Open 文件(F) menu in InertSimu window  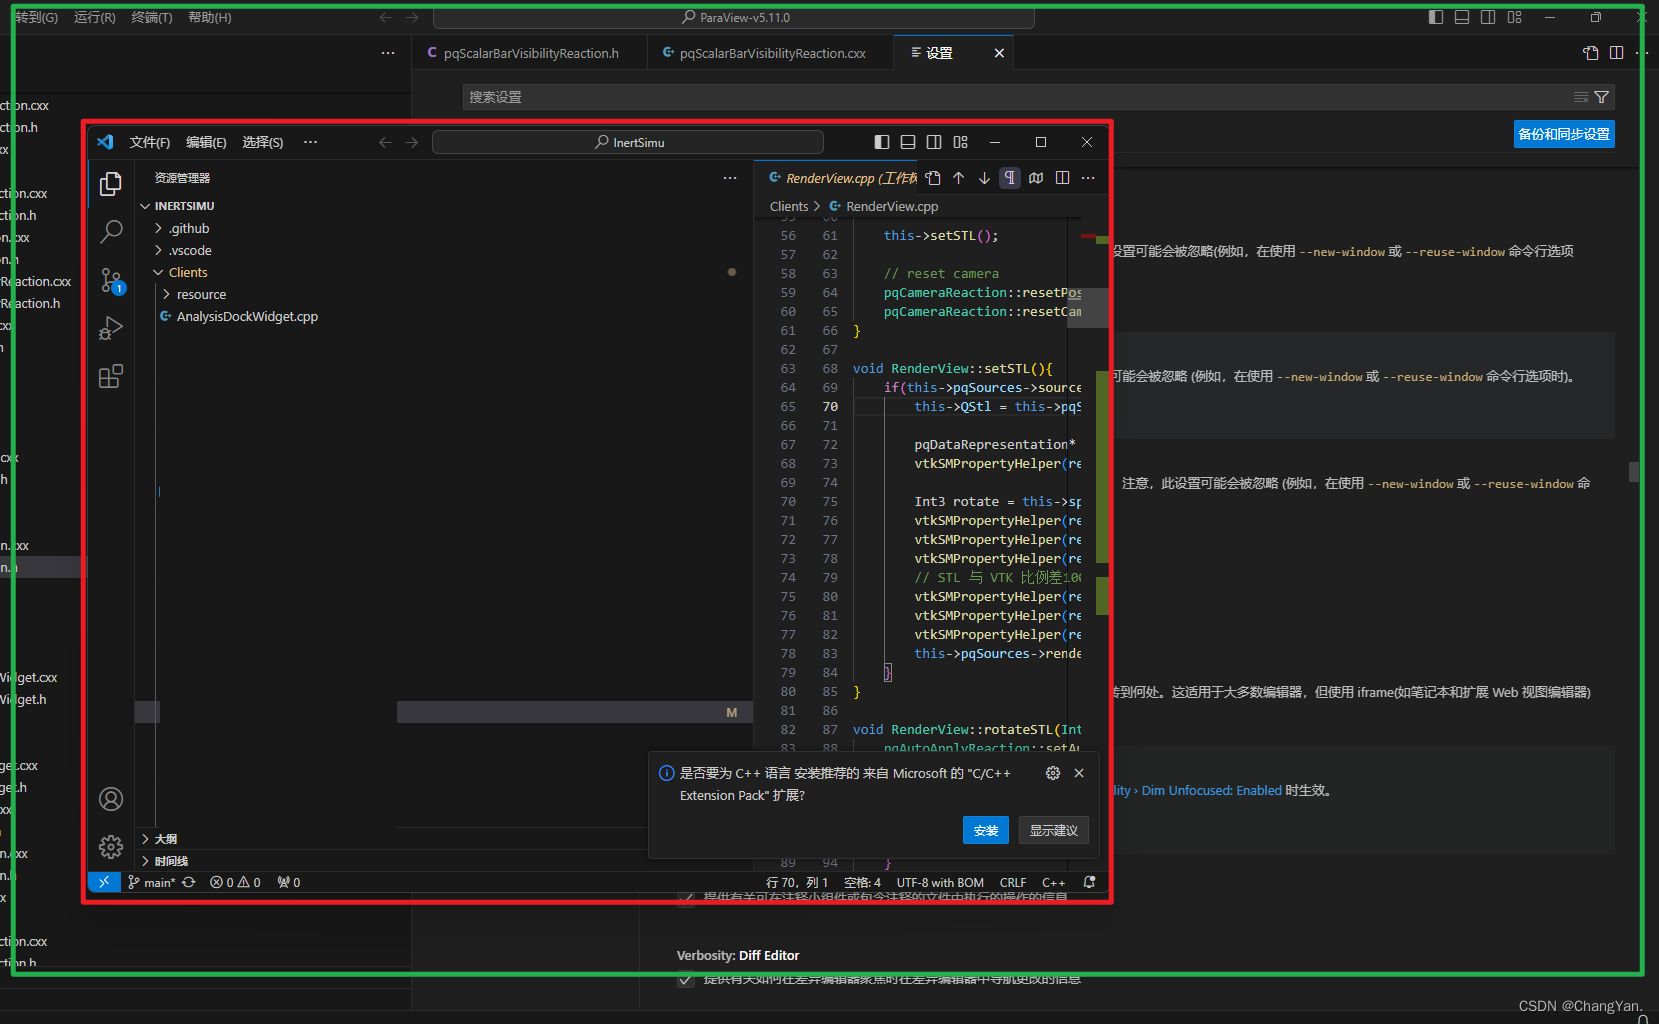pos(150,142)
